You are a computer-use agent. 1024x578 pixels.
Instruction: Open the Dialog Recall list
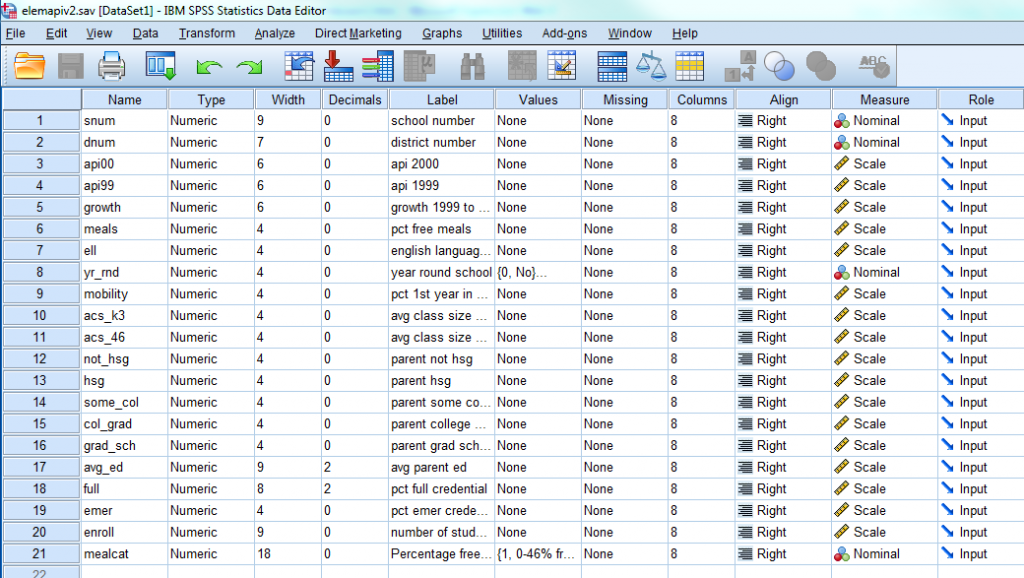click(x=158, y=66)
